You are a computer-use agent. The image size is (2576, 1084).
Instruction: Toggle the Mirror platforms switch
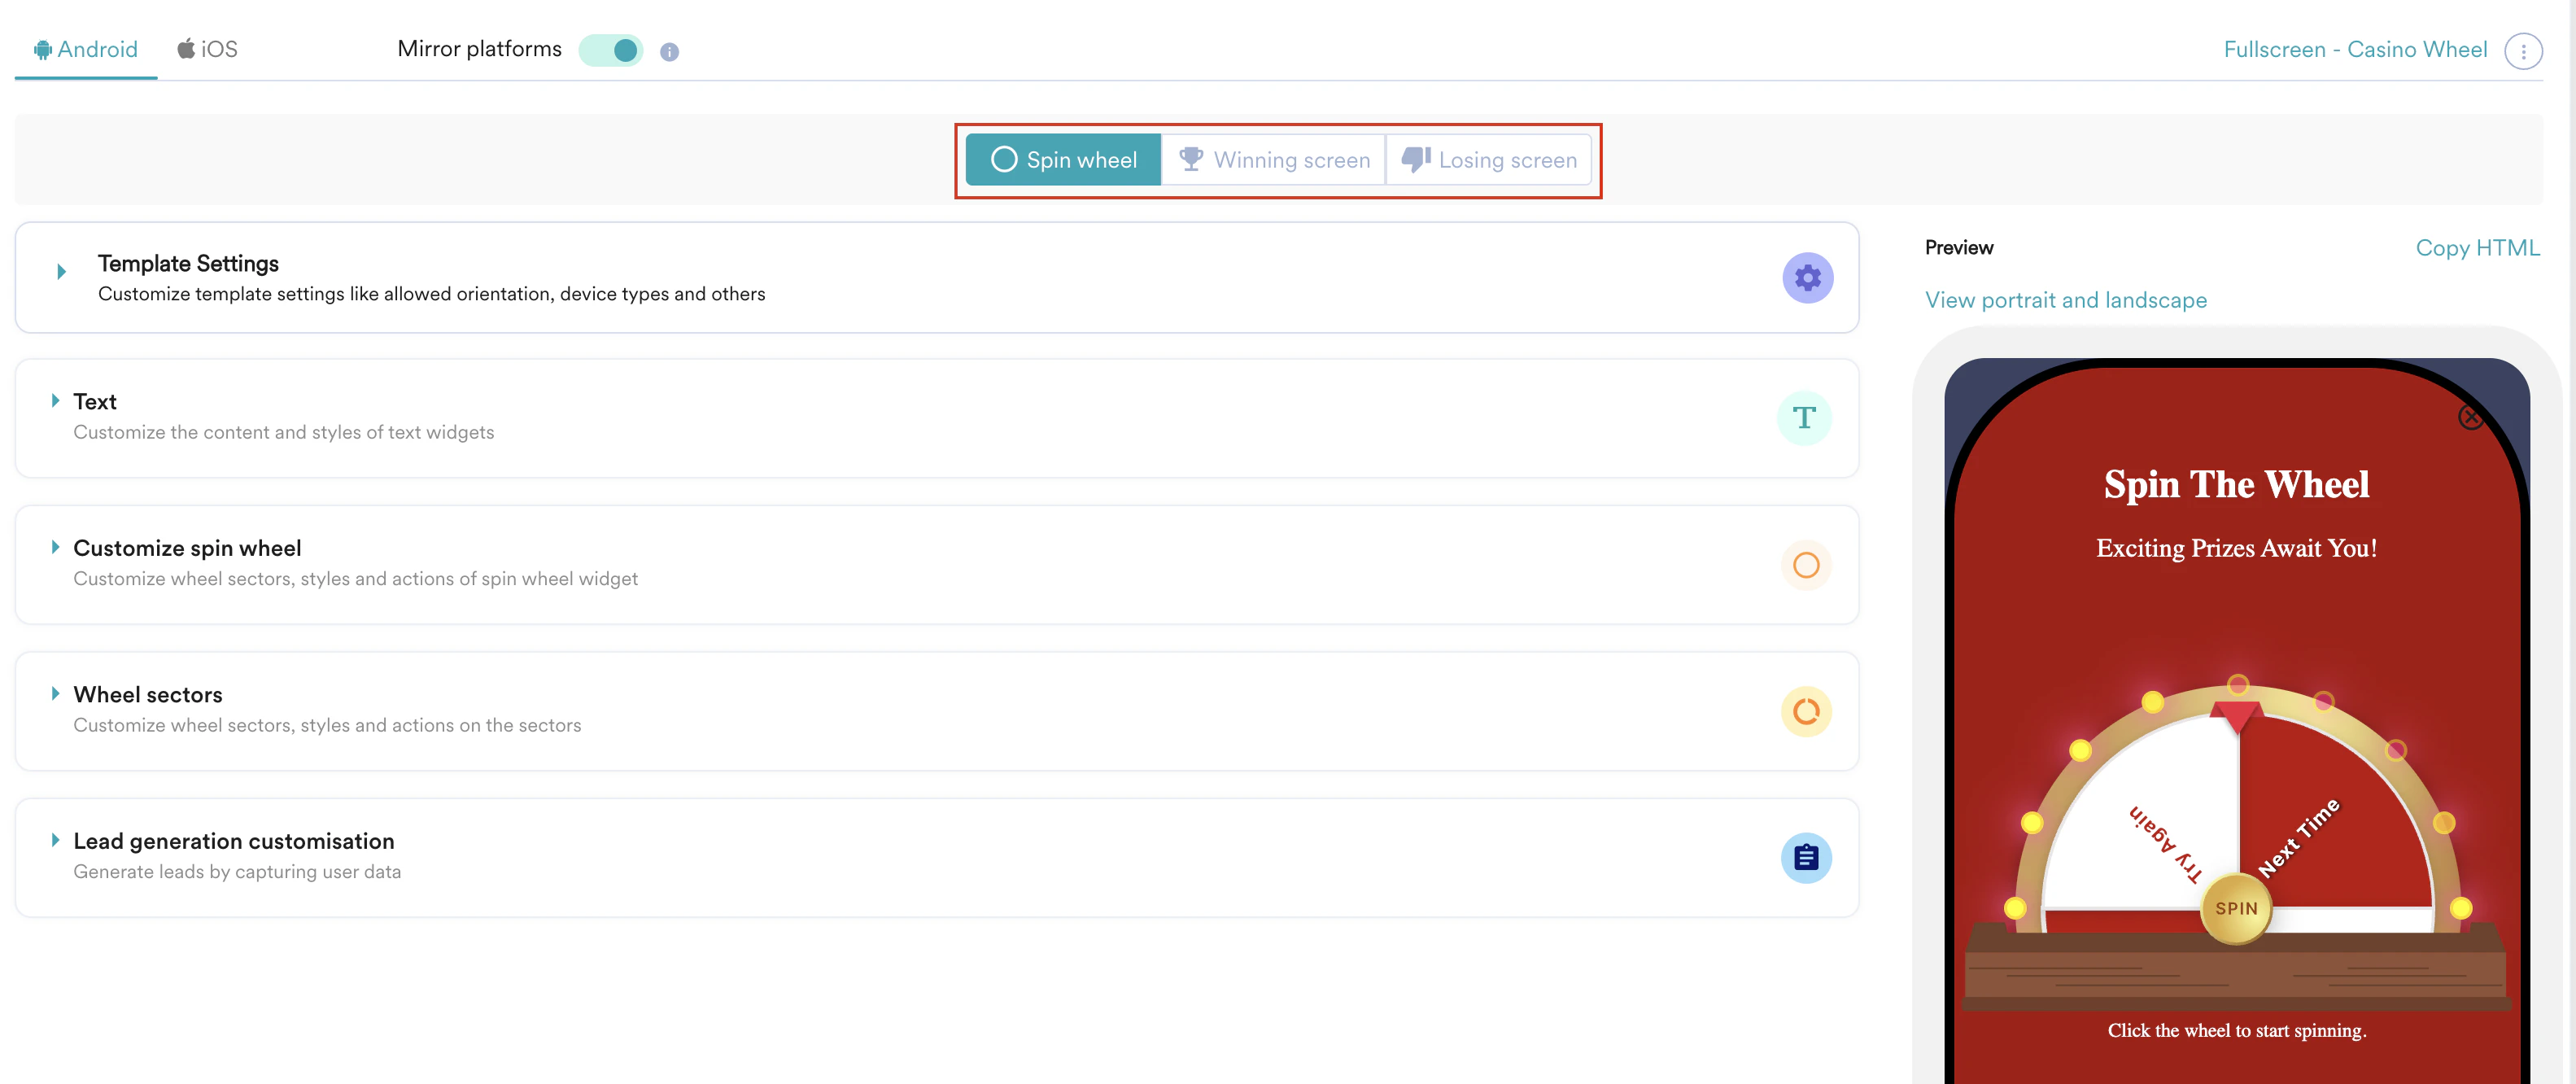tap(612, 50)
